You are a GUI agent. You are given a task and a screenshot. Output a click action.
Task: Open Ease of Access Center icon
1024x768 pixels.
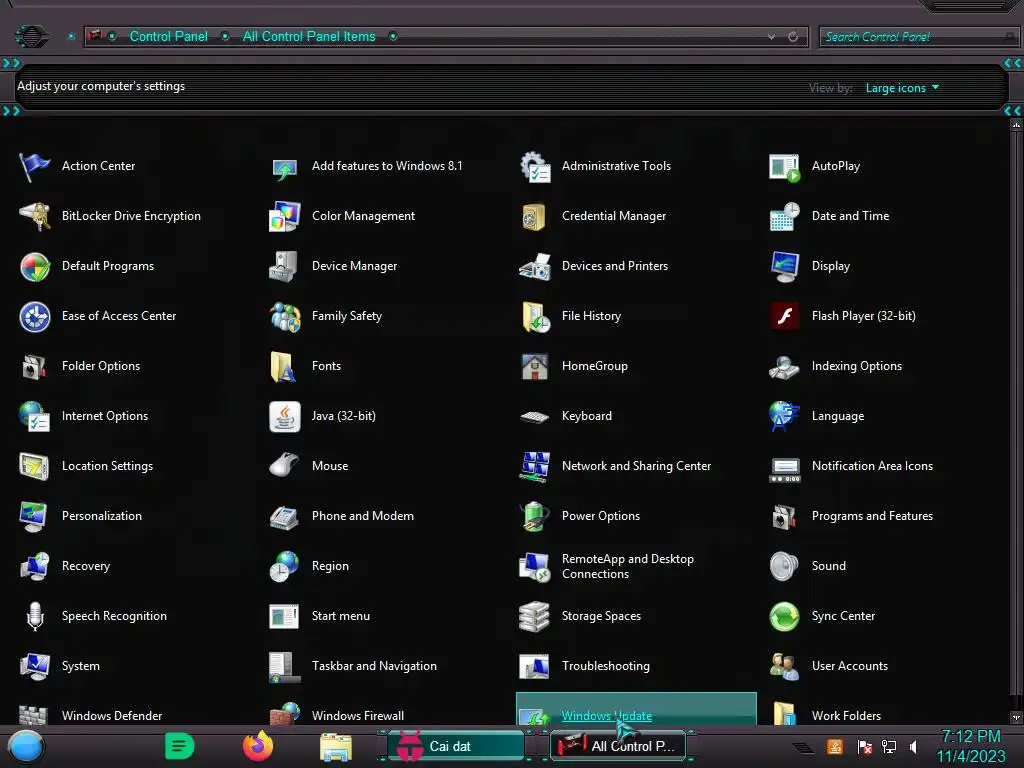click(35, 317)
